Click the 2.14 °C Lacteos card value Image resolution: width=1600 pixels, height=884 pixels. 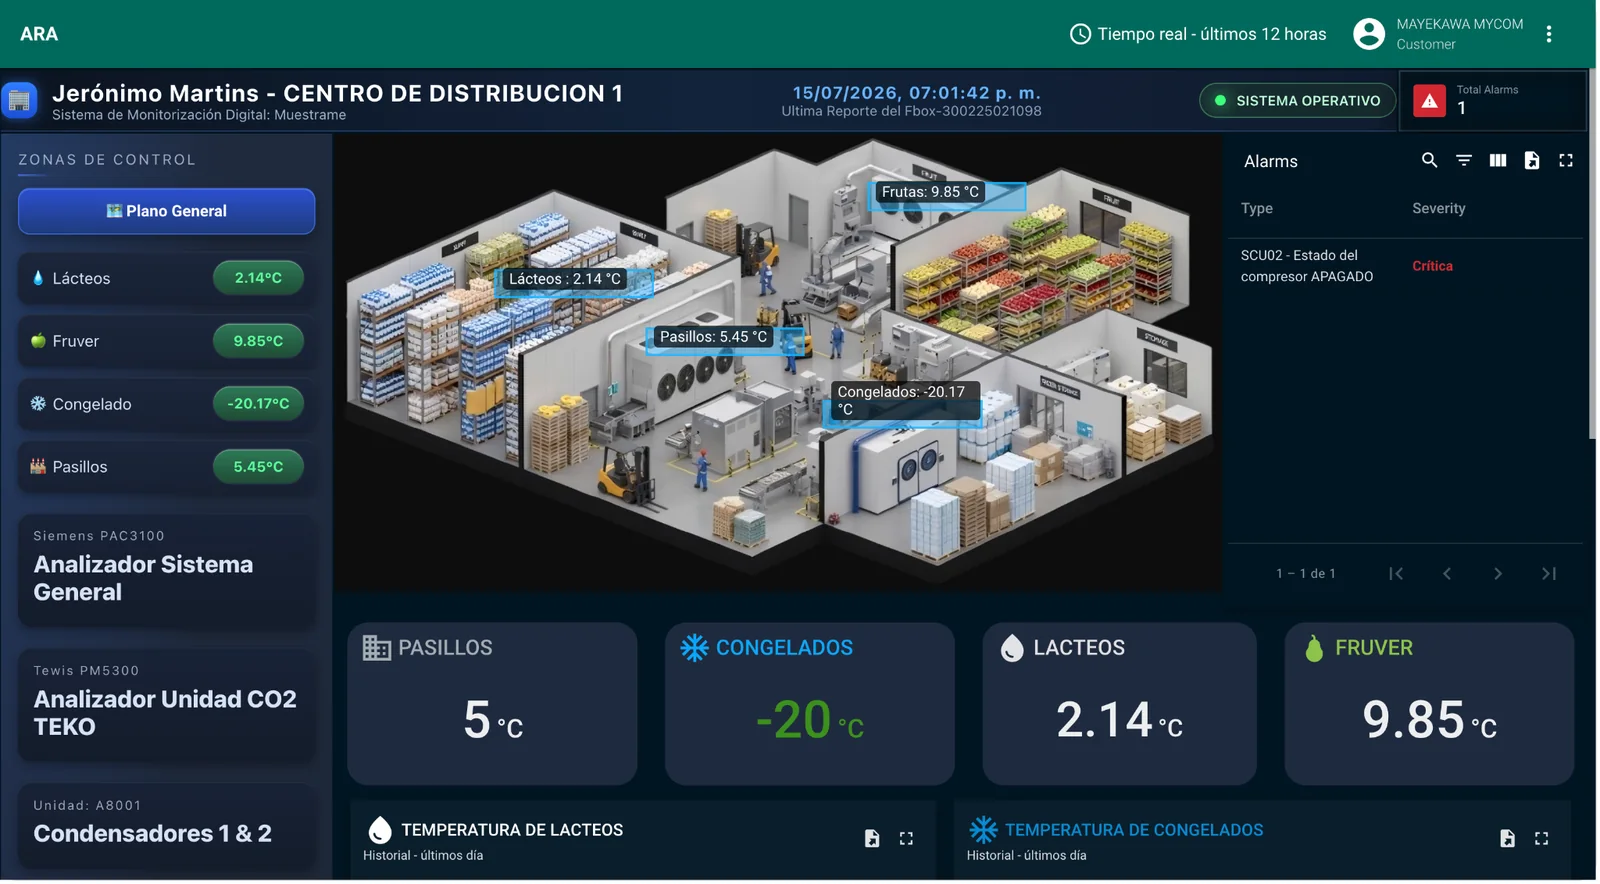1119,720
